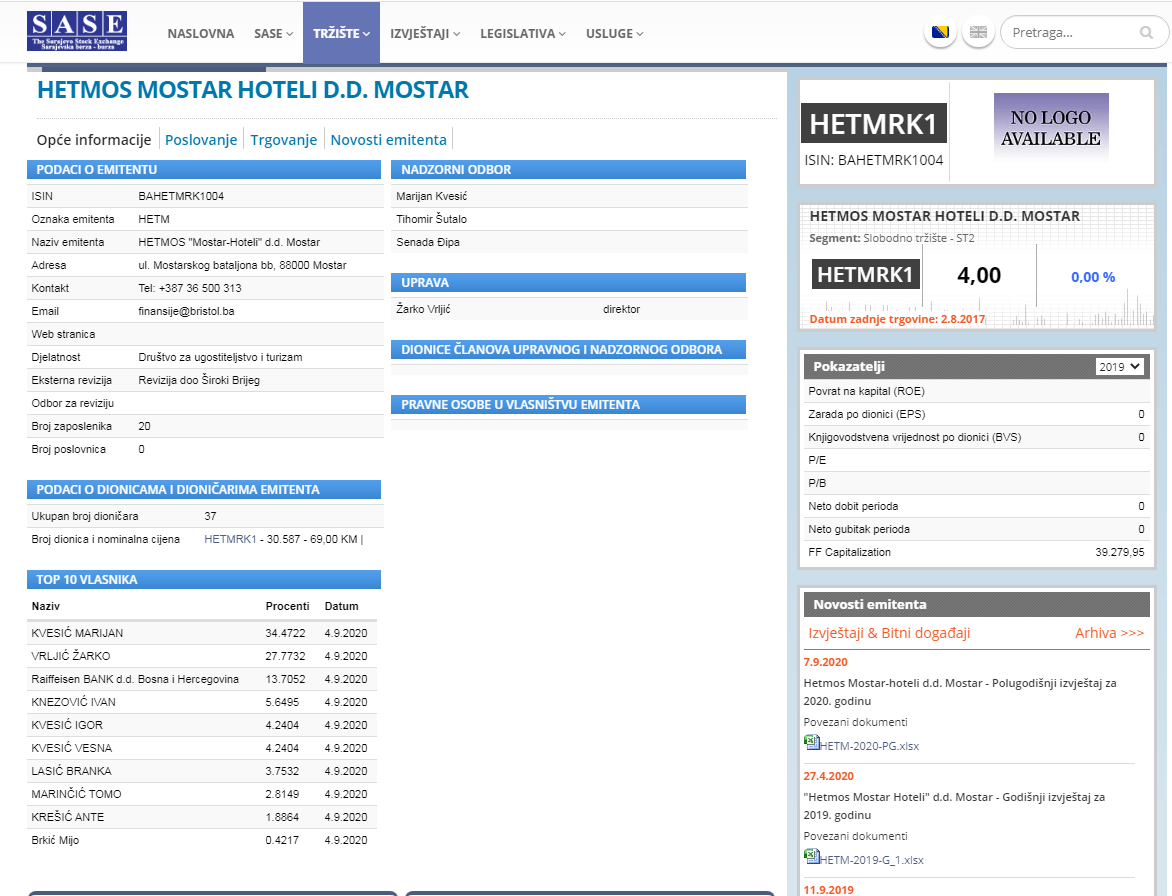The image size is (1172, 896).
Task: Click supervisory board member Senada Đipa
Action: [x=428, y=242]
